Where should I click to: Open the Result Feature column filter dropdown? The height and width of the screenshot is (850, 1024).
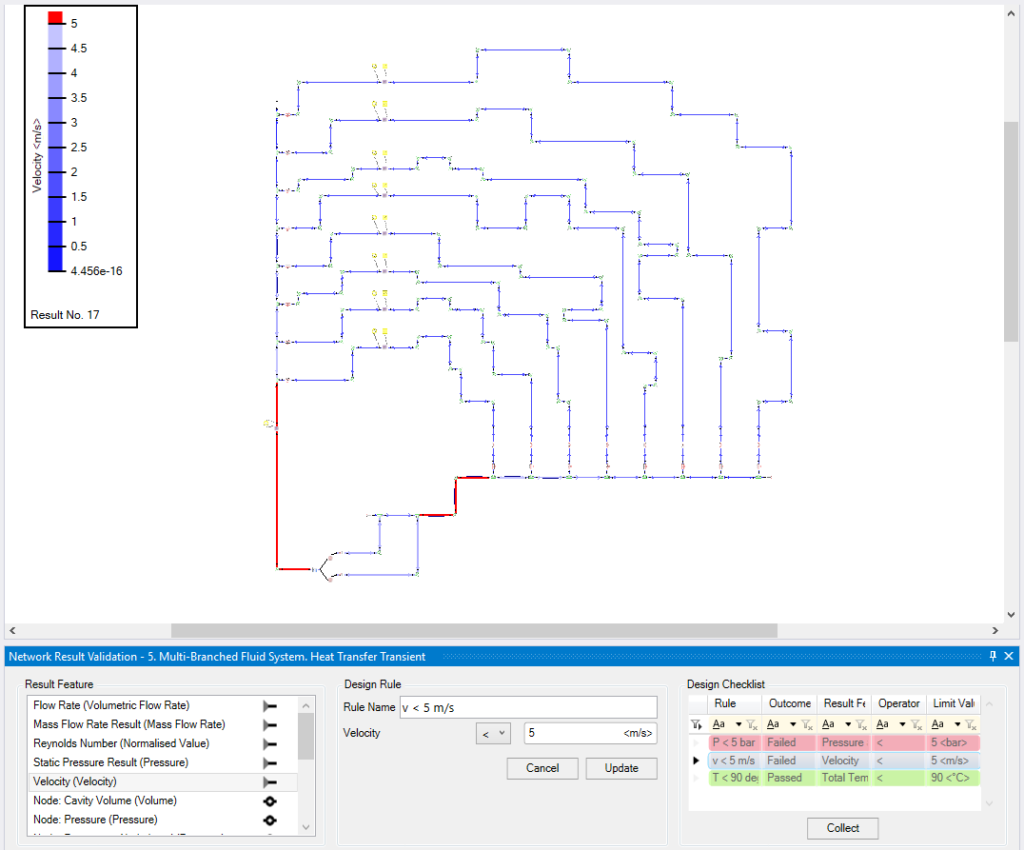849,726
